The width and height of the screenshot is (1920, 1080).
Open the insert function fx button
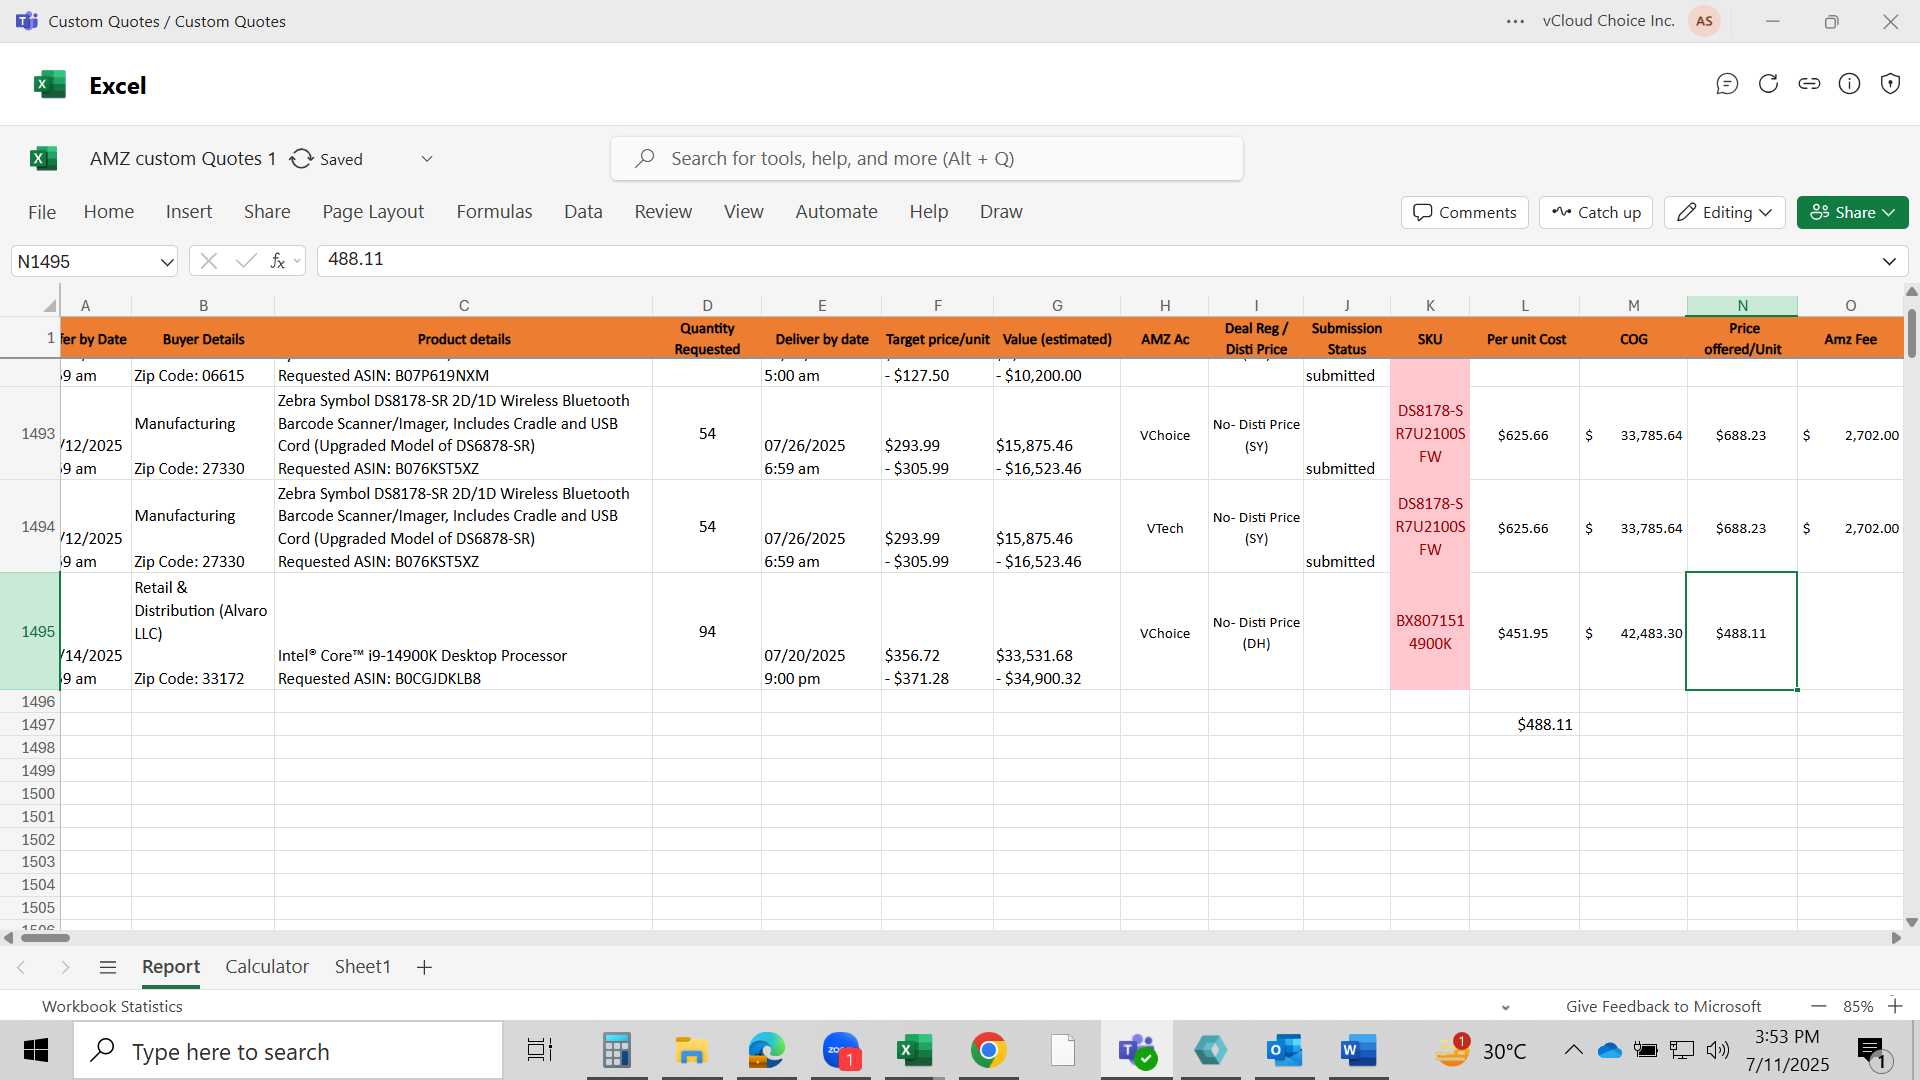click(x=278, y=261)
